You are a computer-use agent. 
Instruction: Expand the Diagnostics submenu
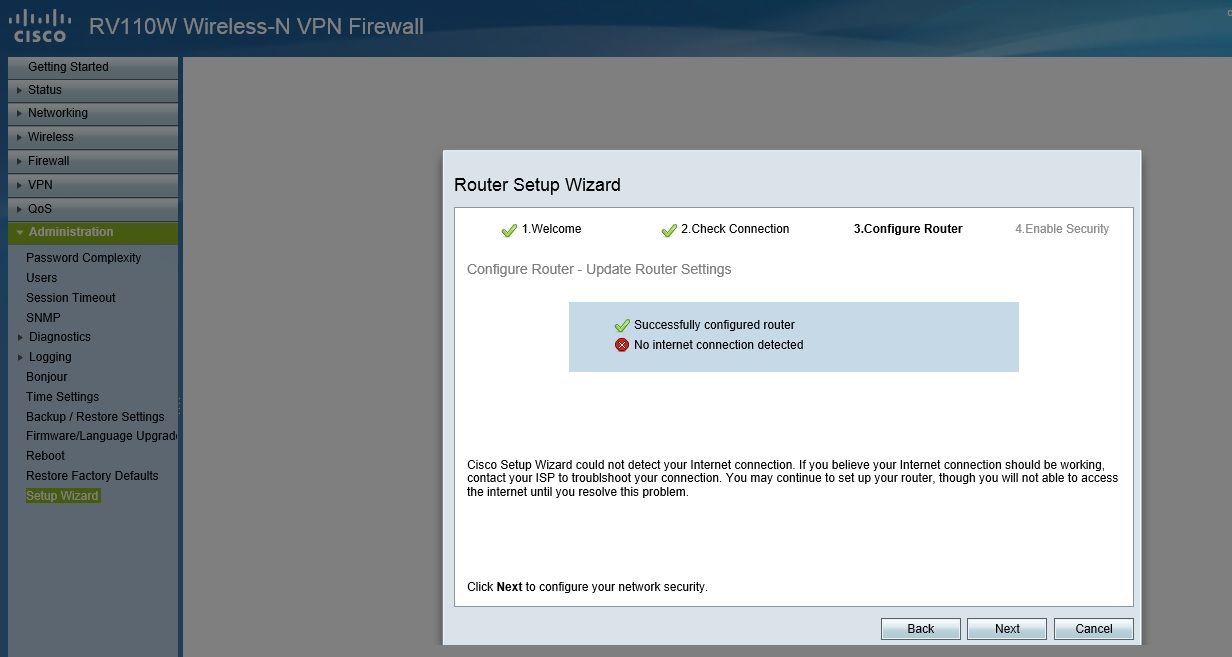pyautogui.click(x=58, y=337)
